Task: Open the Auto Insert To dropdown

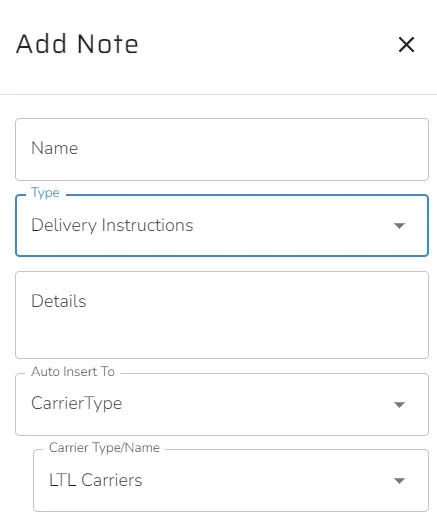Action: coord(222,404)
